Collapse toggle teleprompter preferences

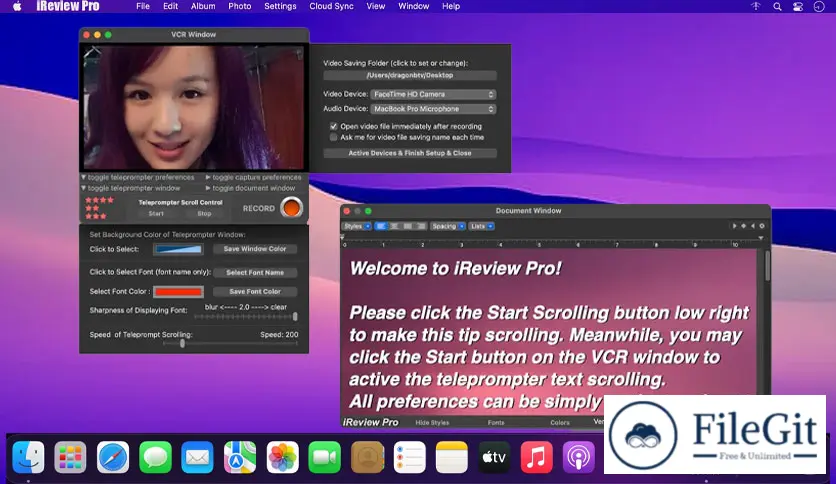[138, 177]
